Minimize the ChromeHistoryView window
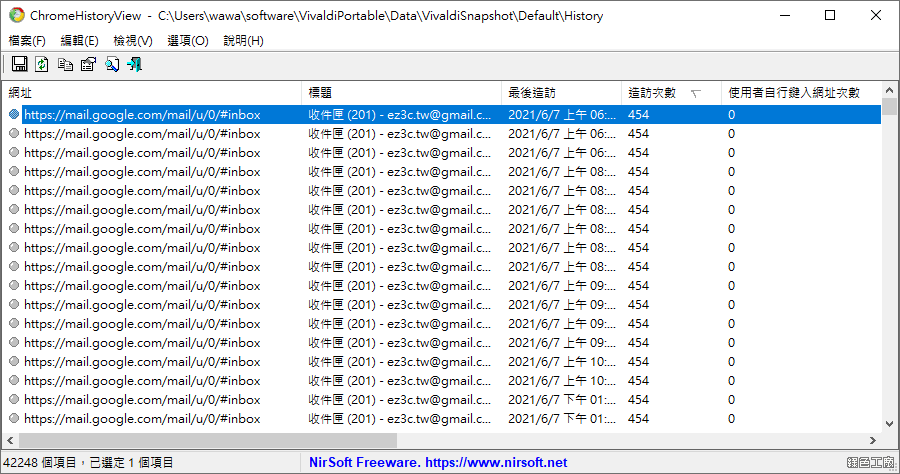The height and width of the screenshot is (474, 900). [785, 15]
